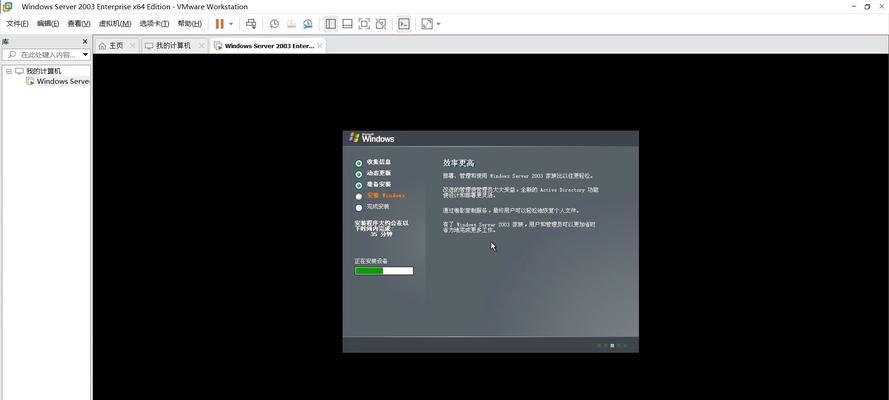Screen dimensions: 889x400
Task: Send Ctrl+Alt+Del to the virtual machine
Action: click(251, 24)
